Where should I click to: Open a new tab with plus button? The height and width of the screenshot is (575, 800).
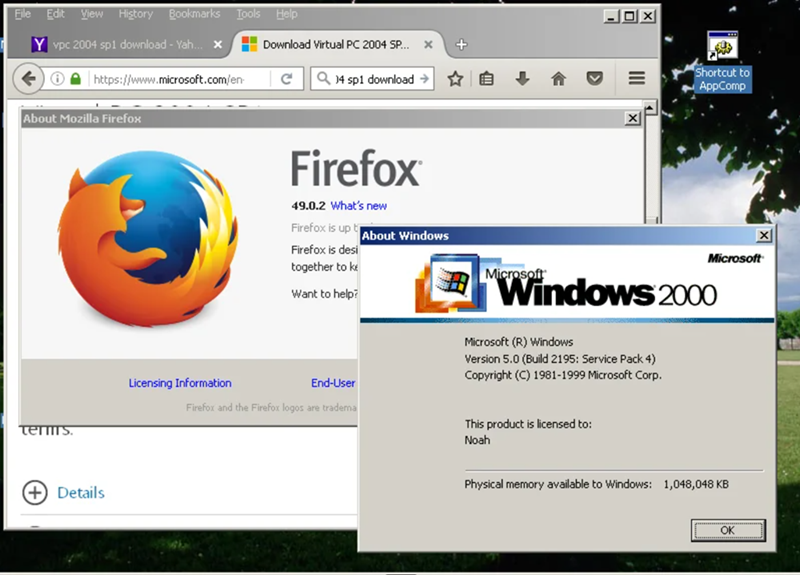tap(461, 45)
